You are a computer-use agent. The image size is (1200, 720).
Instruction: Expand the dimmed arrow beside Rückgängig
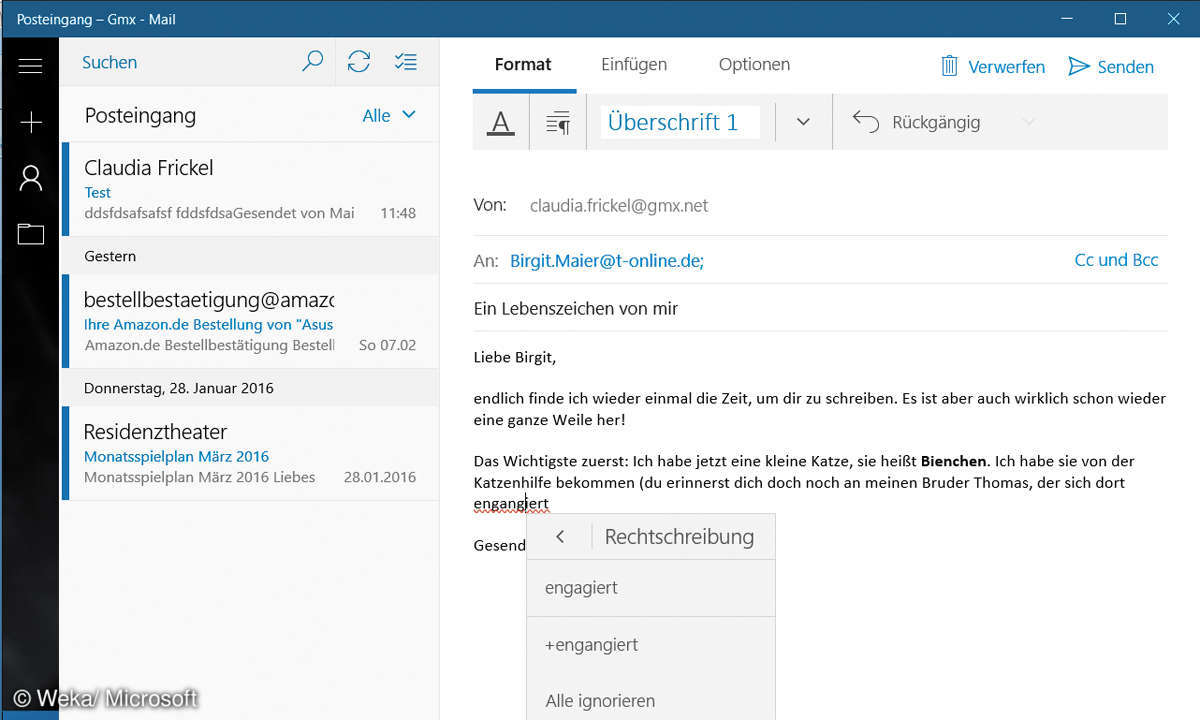coord(1027,122)
